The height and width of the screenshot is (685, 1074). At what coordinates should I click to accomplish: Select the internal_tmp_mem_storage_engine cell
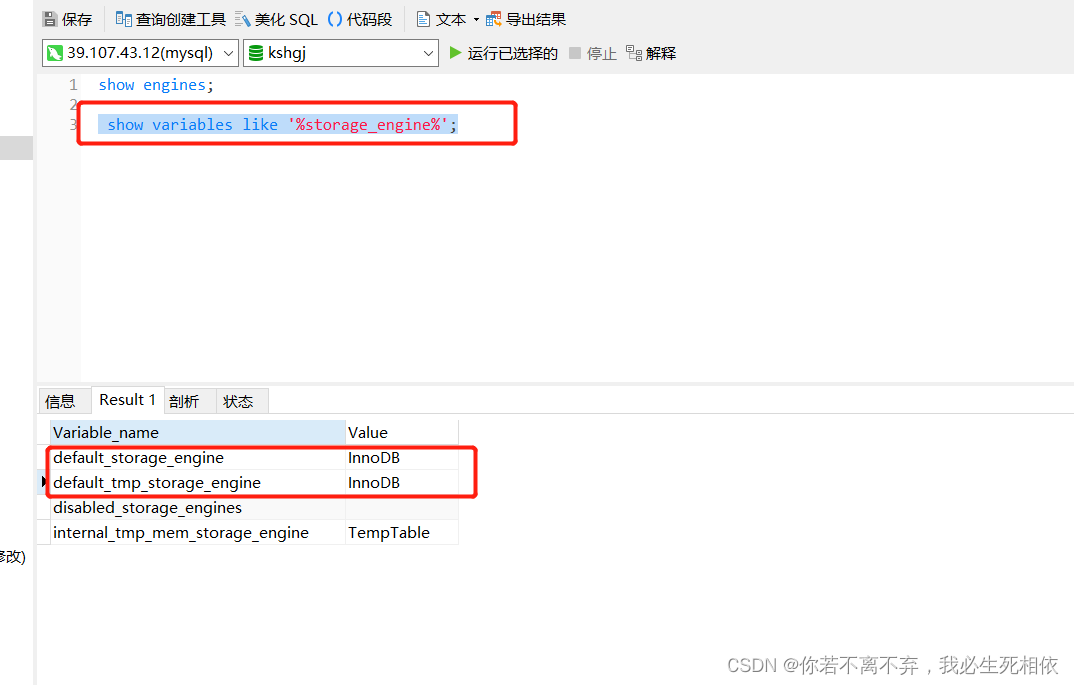click(x=198, y=533)
